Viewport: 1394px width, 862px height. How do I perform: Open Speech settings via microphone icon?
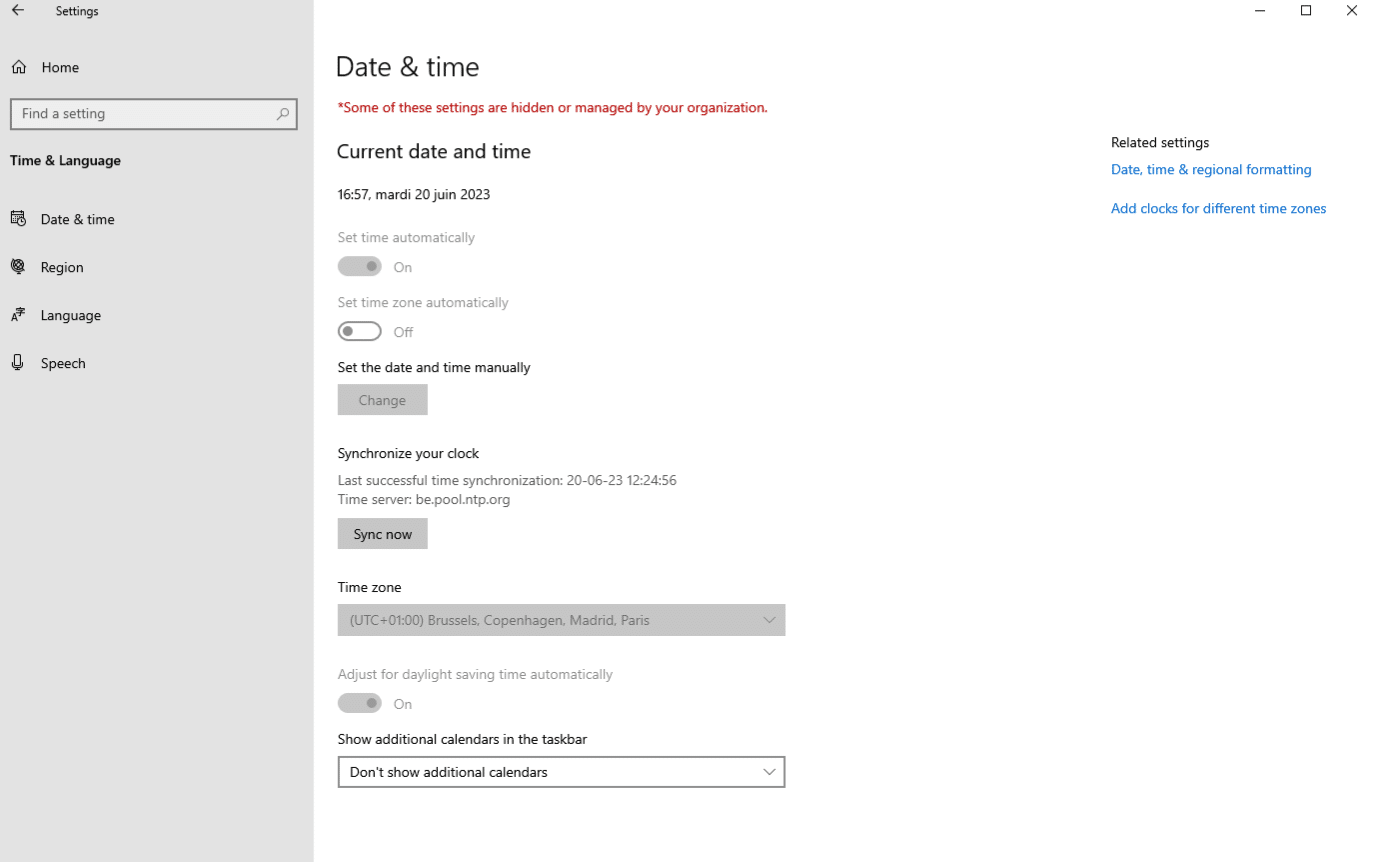point(18,362)
